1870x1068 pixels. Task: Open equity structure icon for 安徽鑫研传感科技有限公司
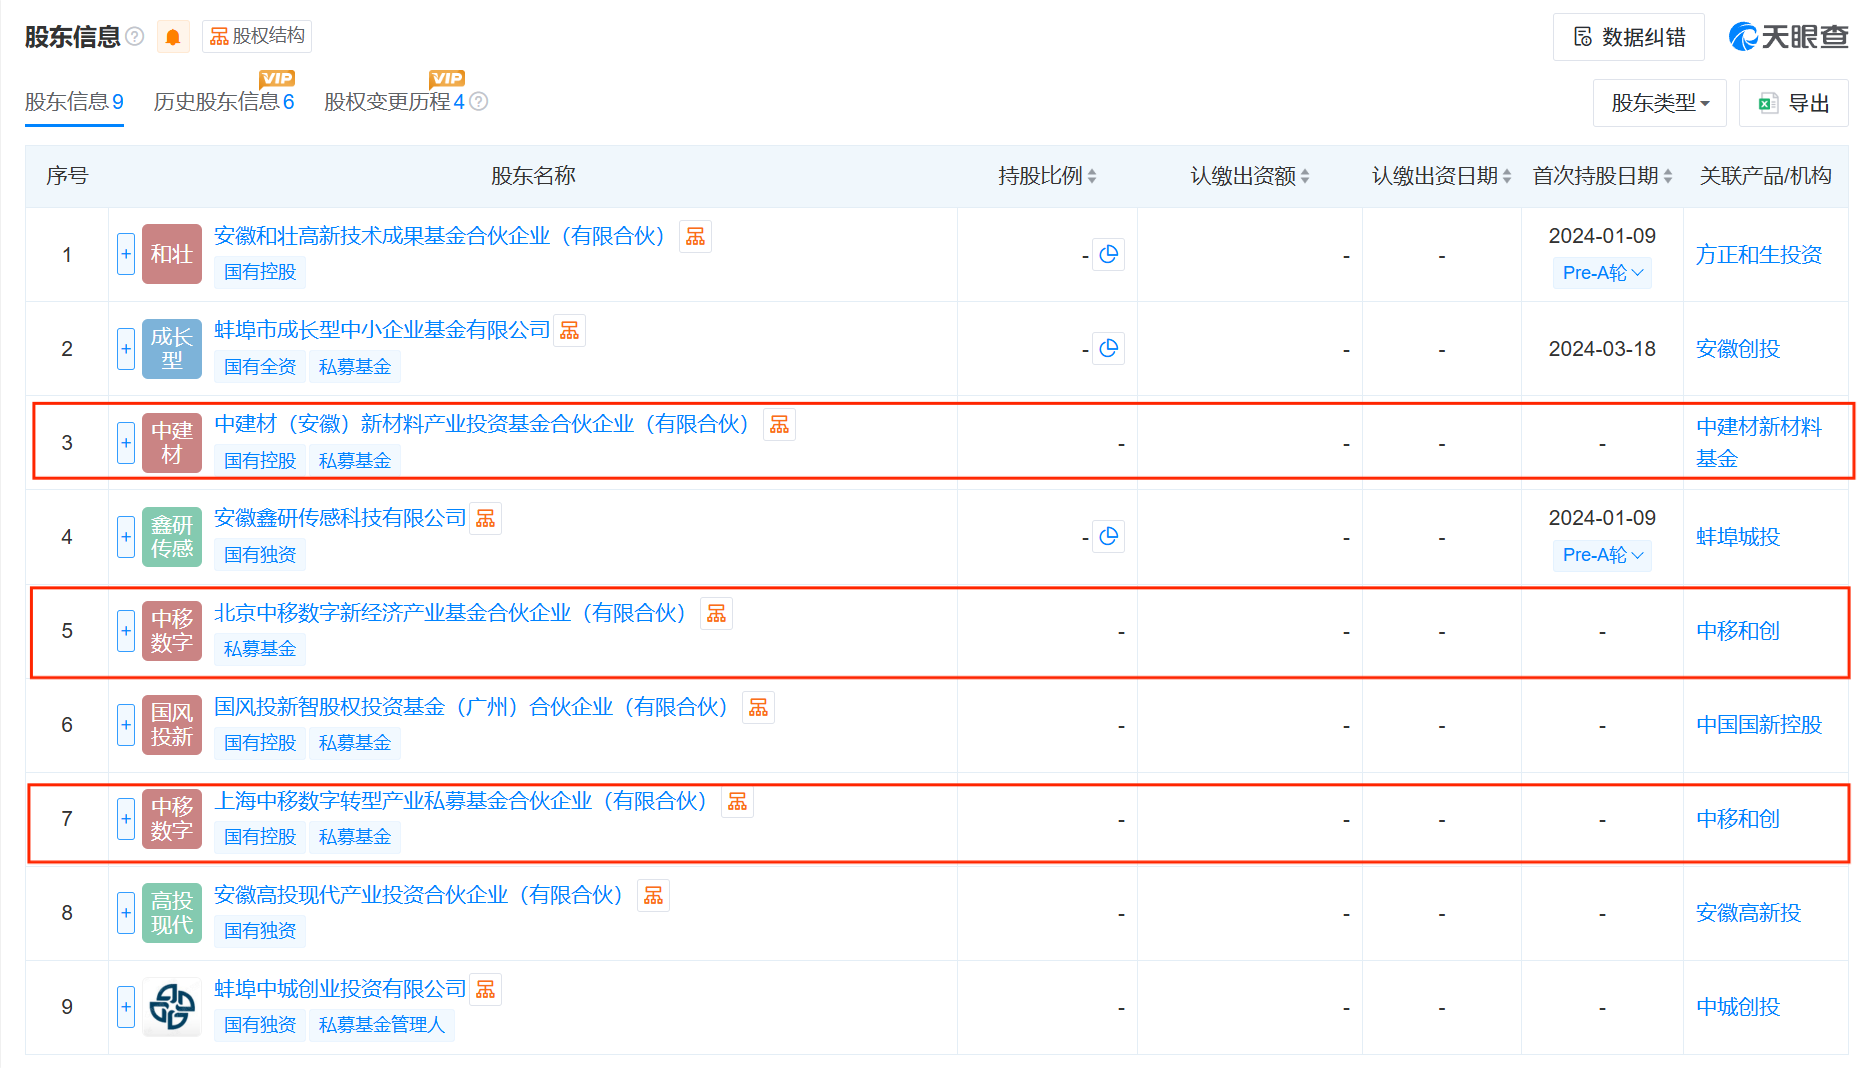485,518
